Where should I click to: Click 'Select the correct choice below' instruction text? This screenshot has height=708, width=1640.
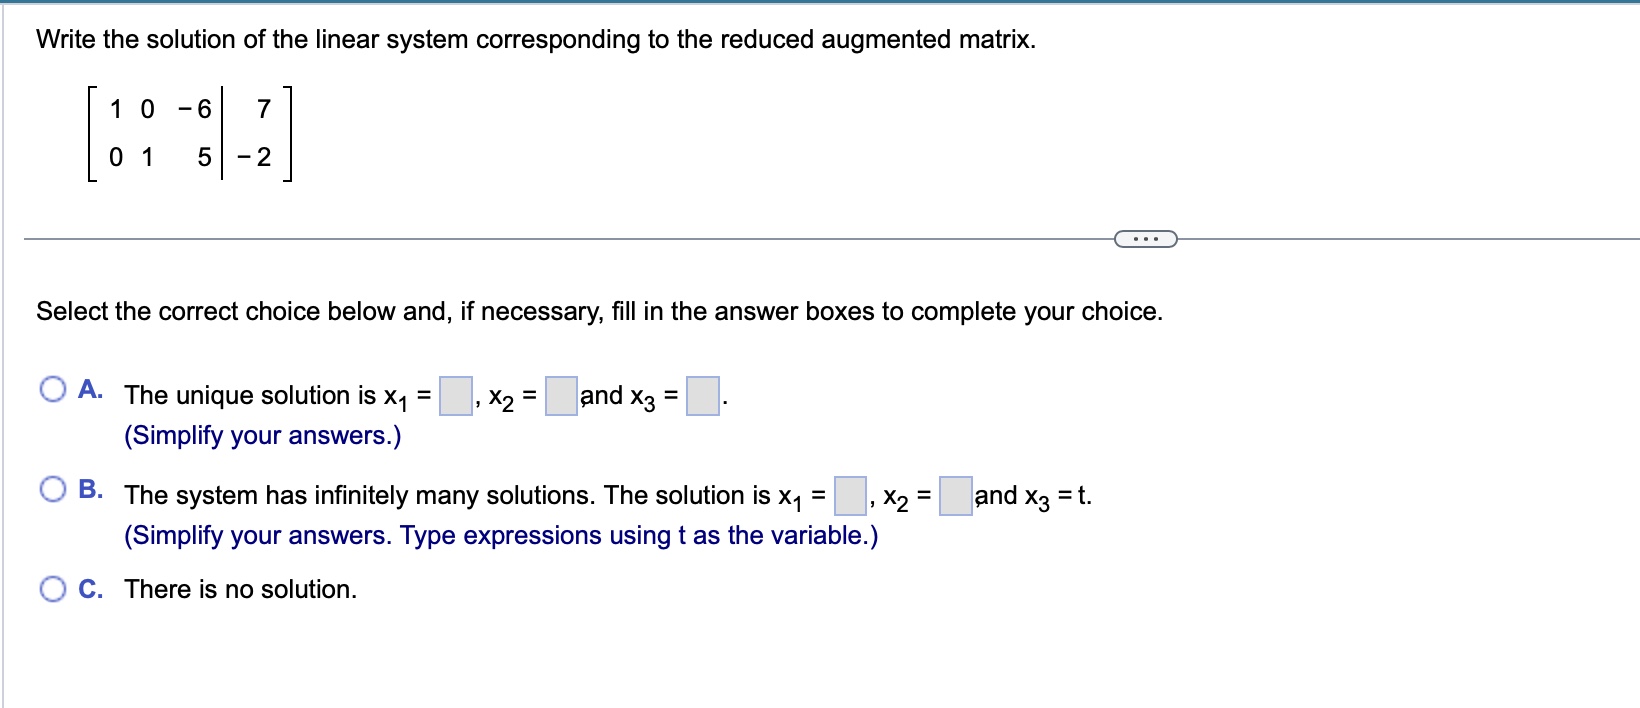[x=598, y=311]
